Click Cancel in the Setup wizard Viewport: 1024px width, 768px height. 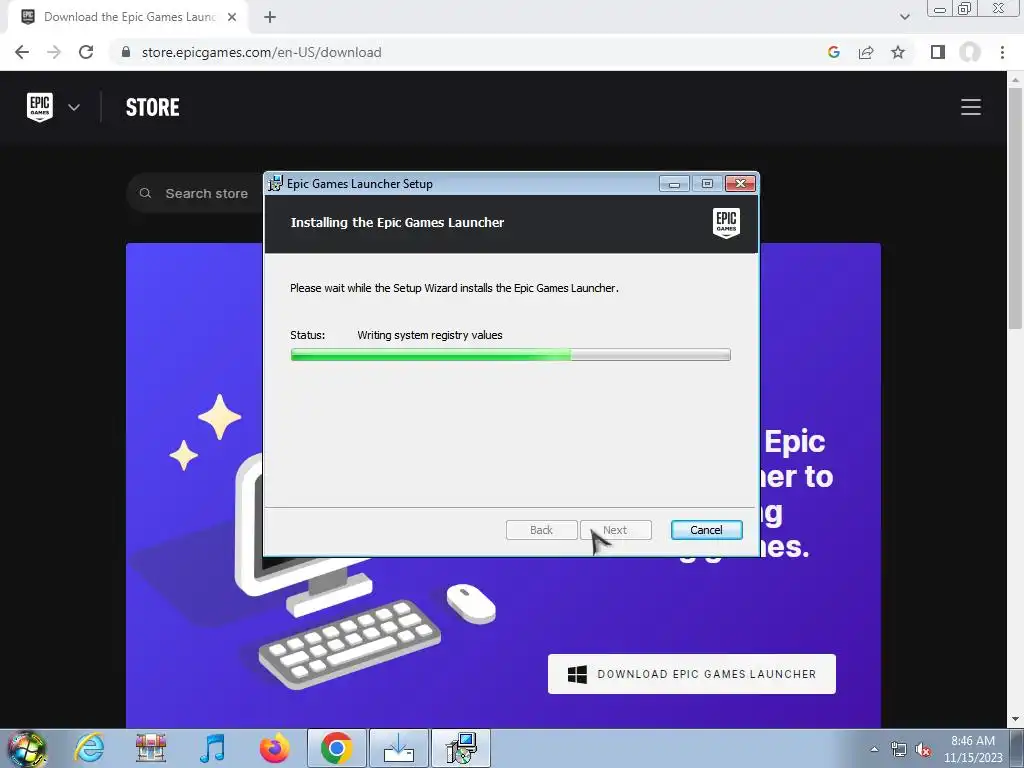(707, 530)
